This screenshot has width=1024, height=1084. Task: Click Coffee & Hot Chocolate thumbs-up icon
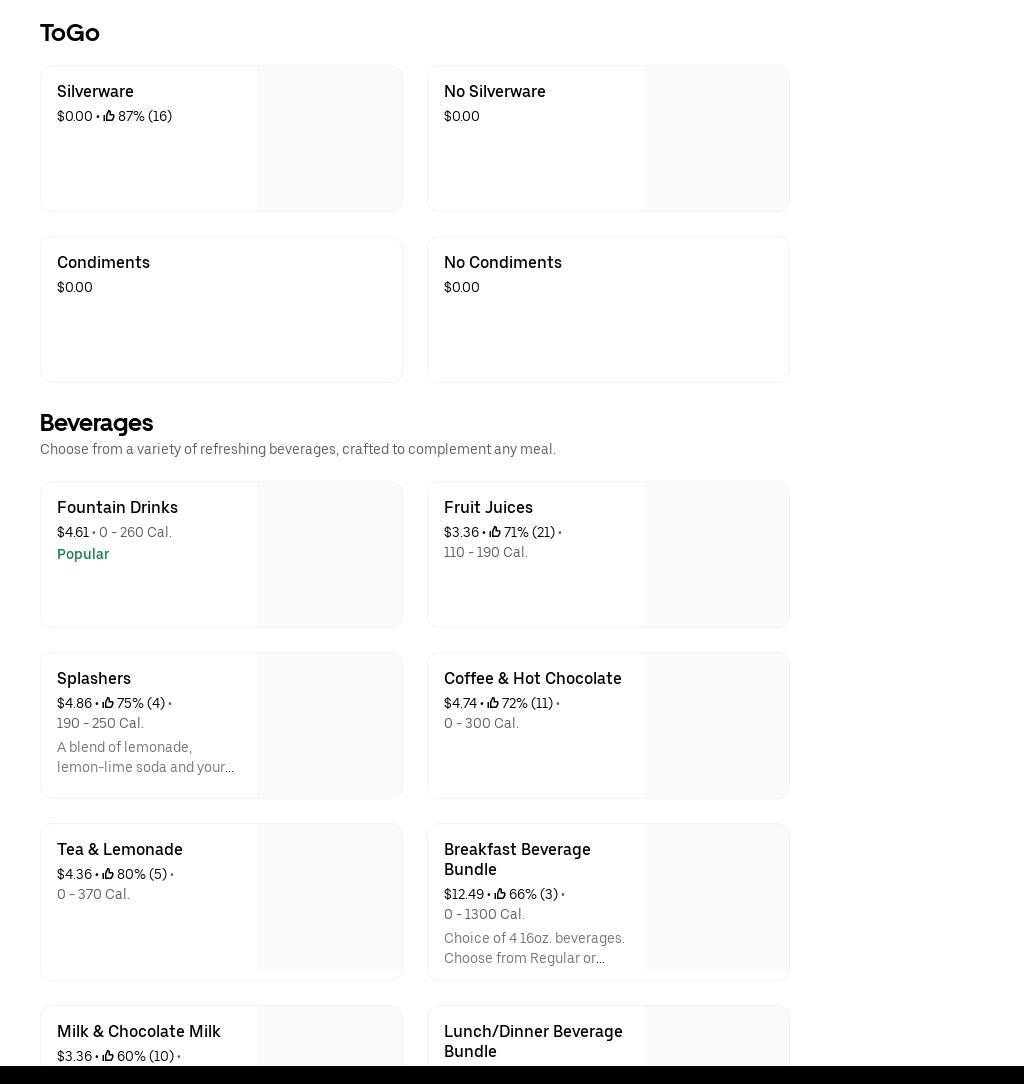point(493,704)
